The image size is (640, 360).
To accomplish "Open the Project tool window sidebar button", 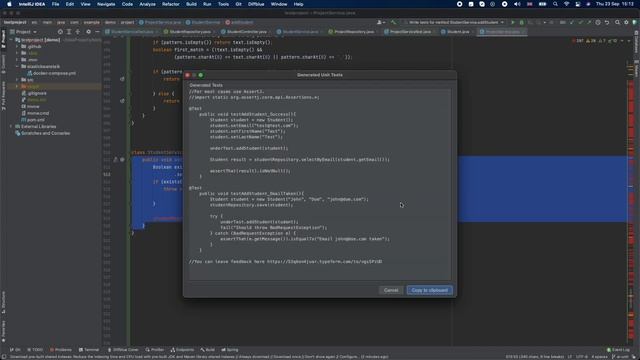I will click(x=3, y=40).
